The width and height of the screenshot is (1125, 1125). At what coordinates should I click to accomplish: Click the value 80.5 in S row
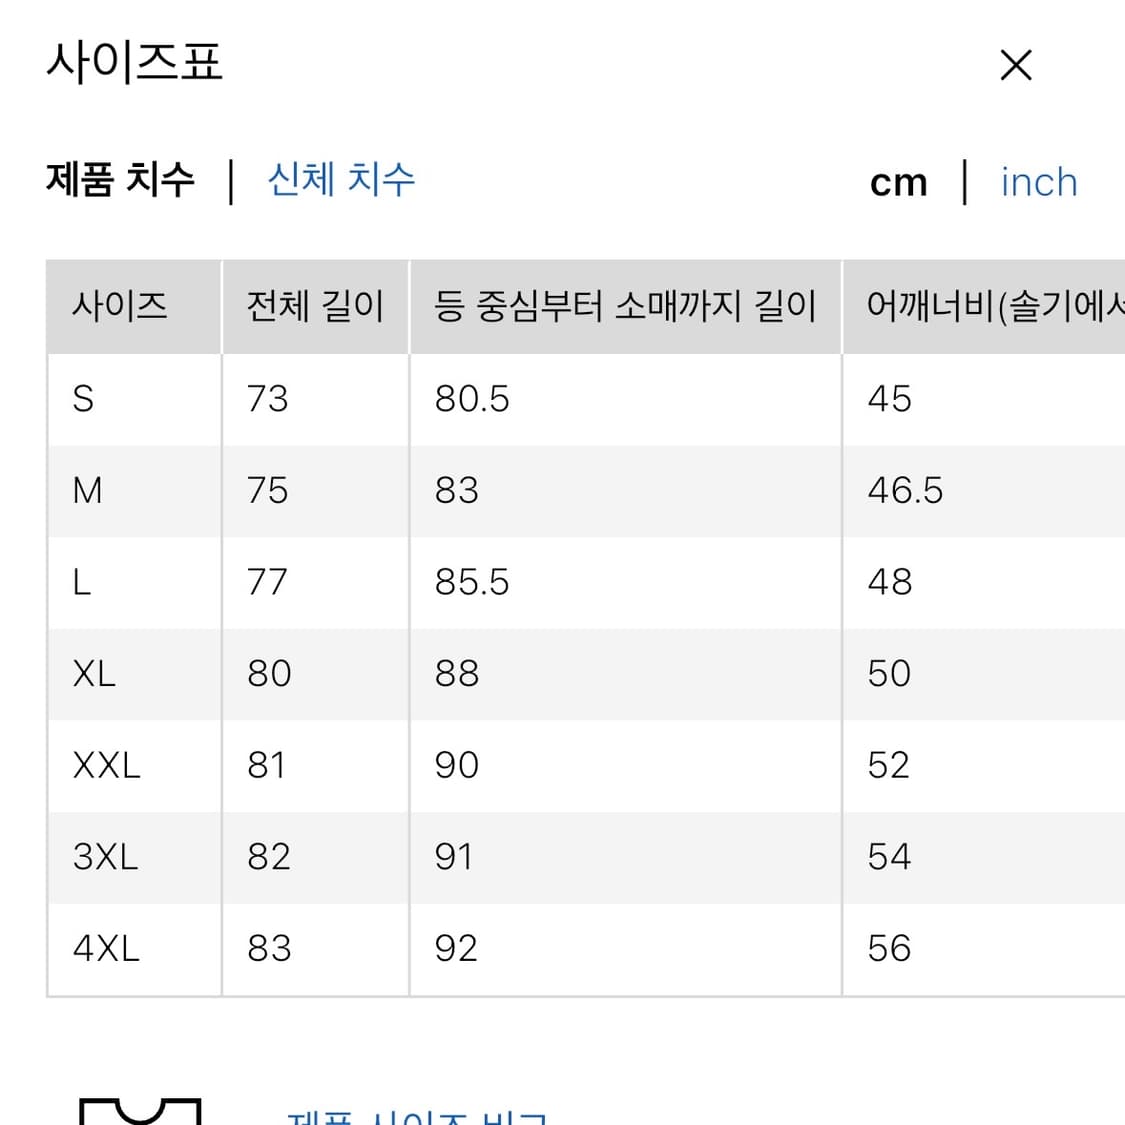471,399
